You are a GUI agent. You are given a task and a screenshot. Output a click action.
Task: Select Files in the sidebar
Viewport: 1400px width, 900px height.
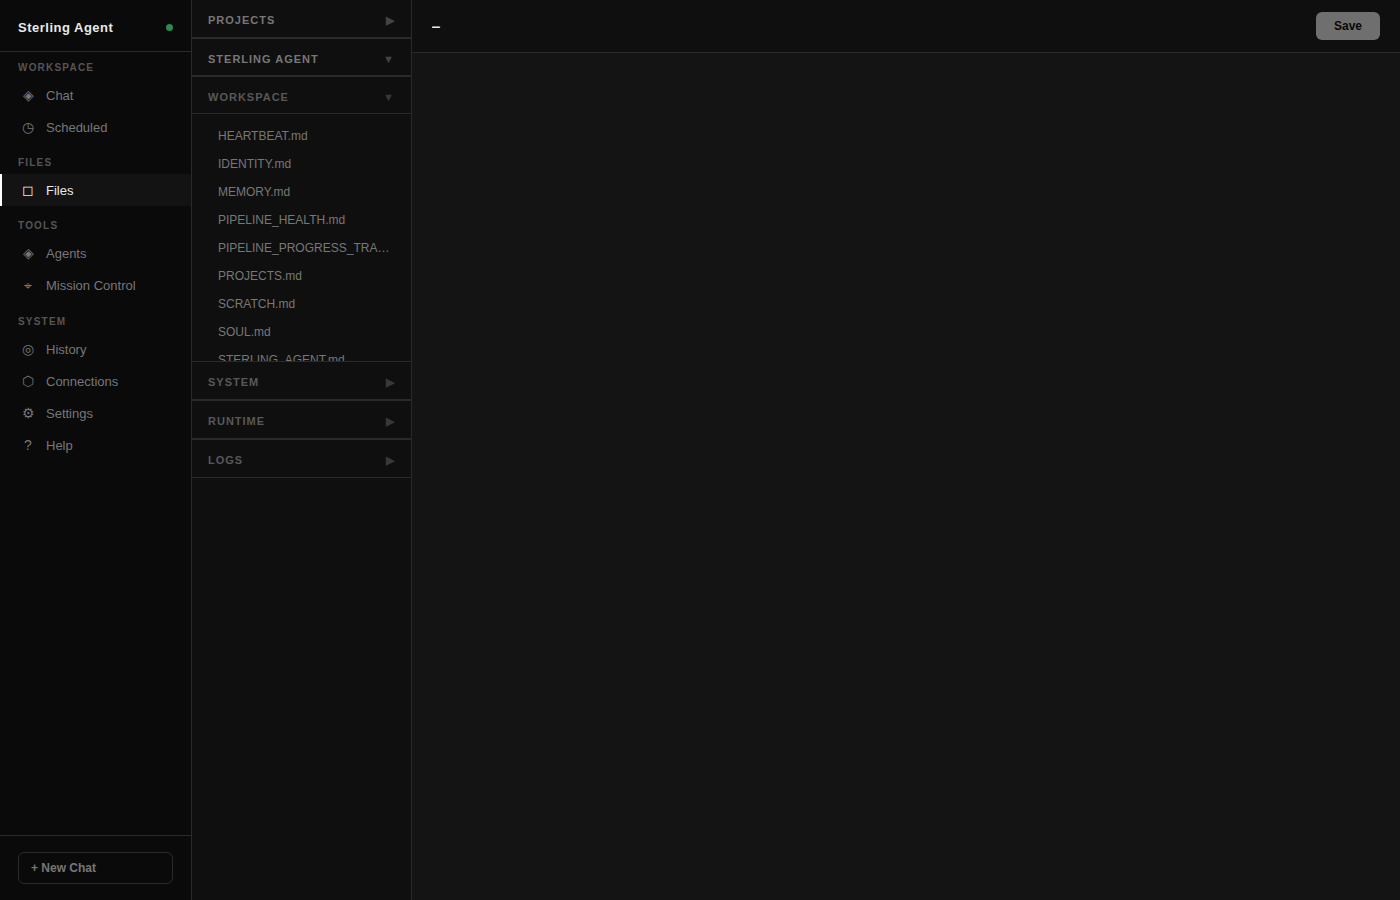pyautogui.click(x=95, y=191)
